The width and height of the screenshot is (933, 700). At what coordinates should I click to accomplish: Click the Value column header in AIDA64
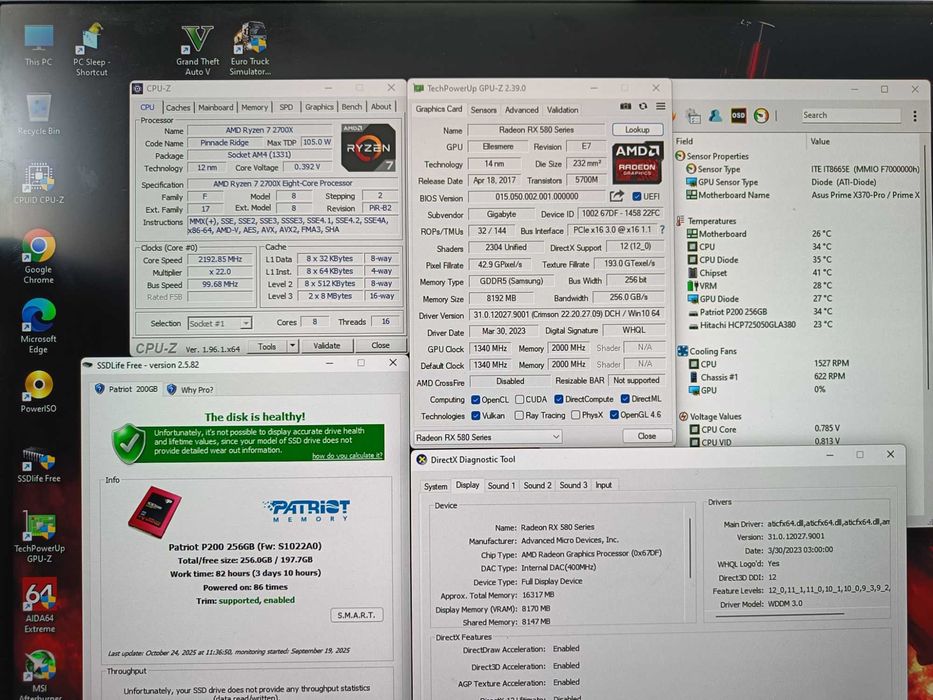(820, 142)
